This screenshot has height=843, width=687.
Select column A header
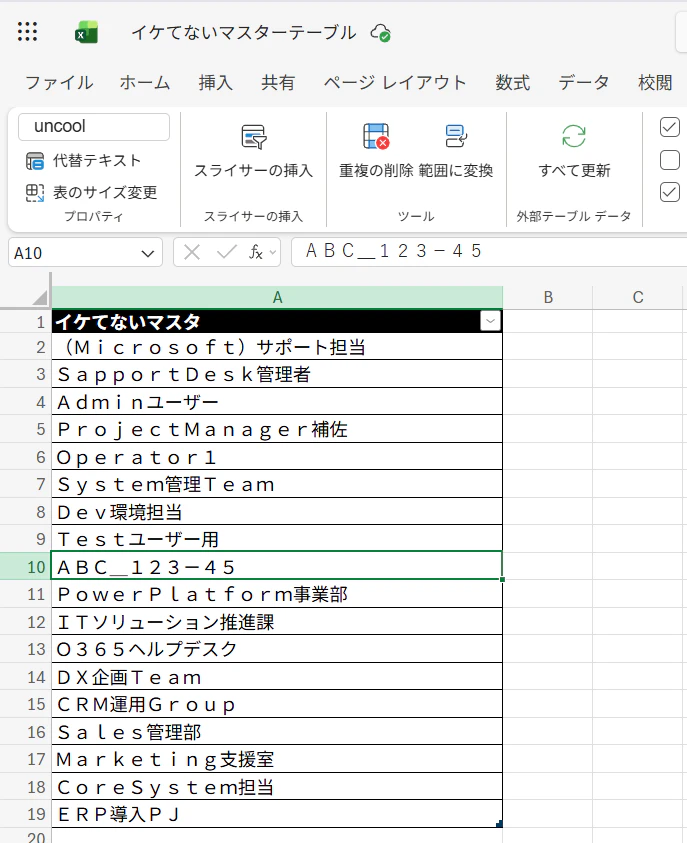(277, 297)
